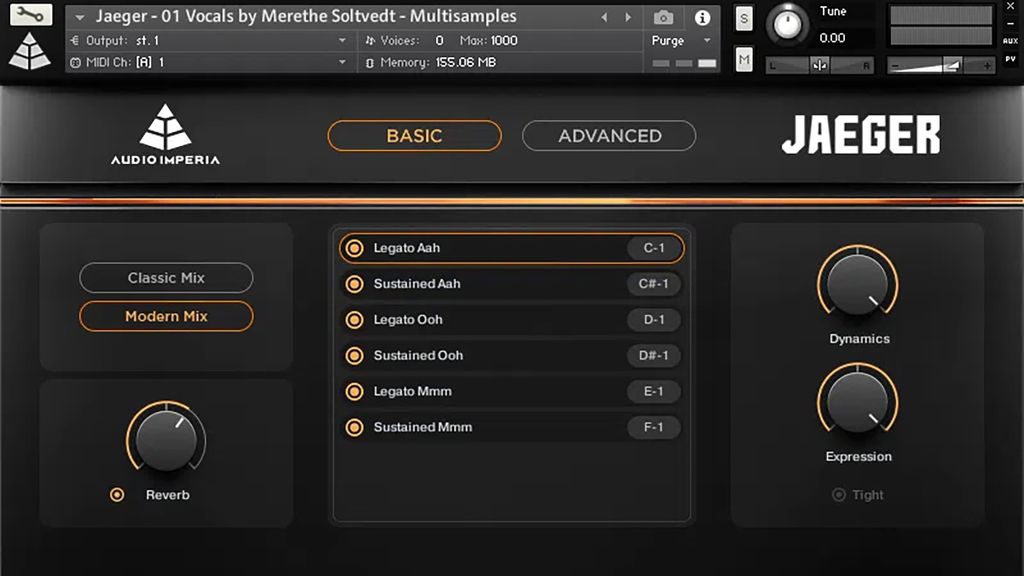Click the C#-1 keyswitch button
Image resolution: width=1024 pixels, height=576 pixels.
(654, 284)
